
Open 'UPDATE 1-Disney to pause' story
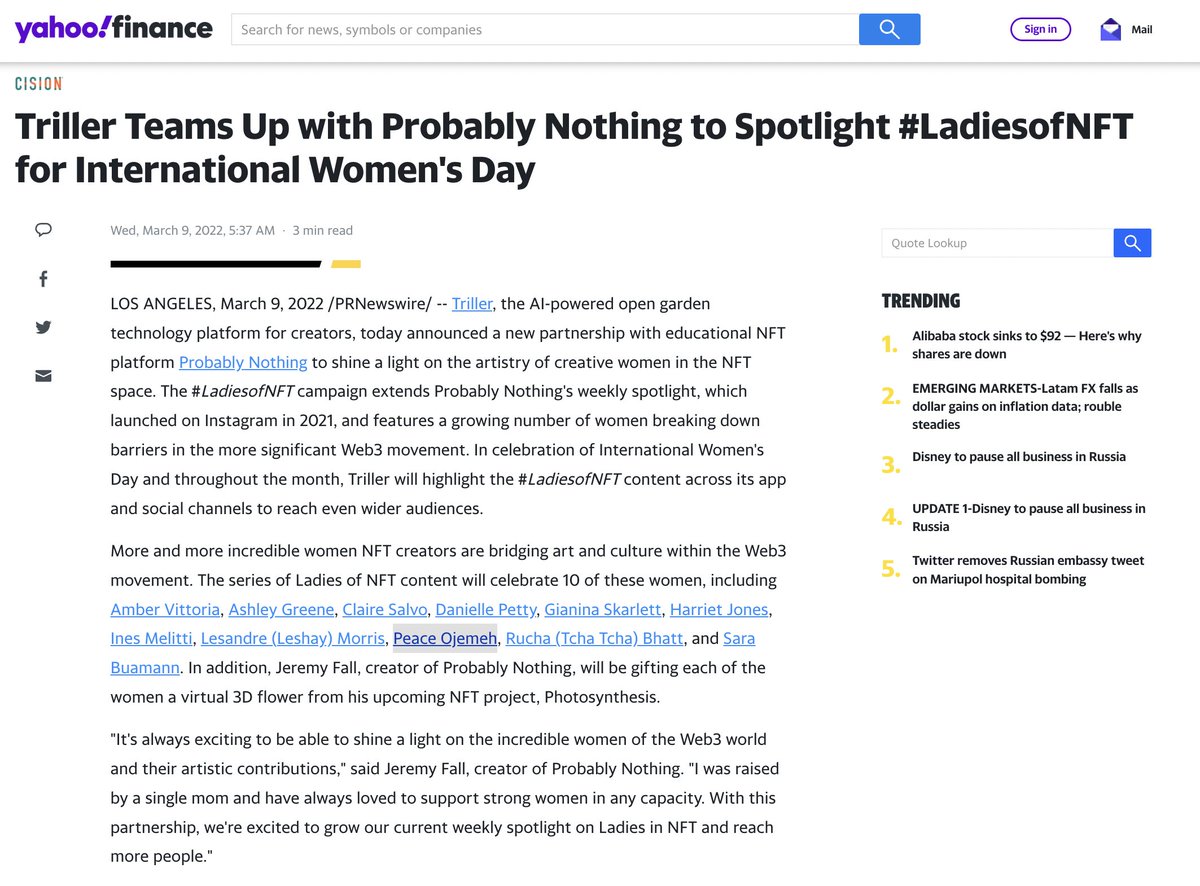(x=1029, y=517)
